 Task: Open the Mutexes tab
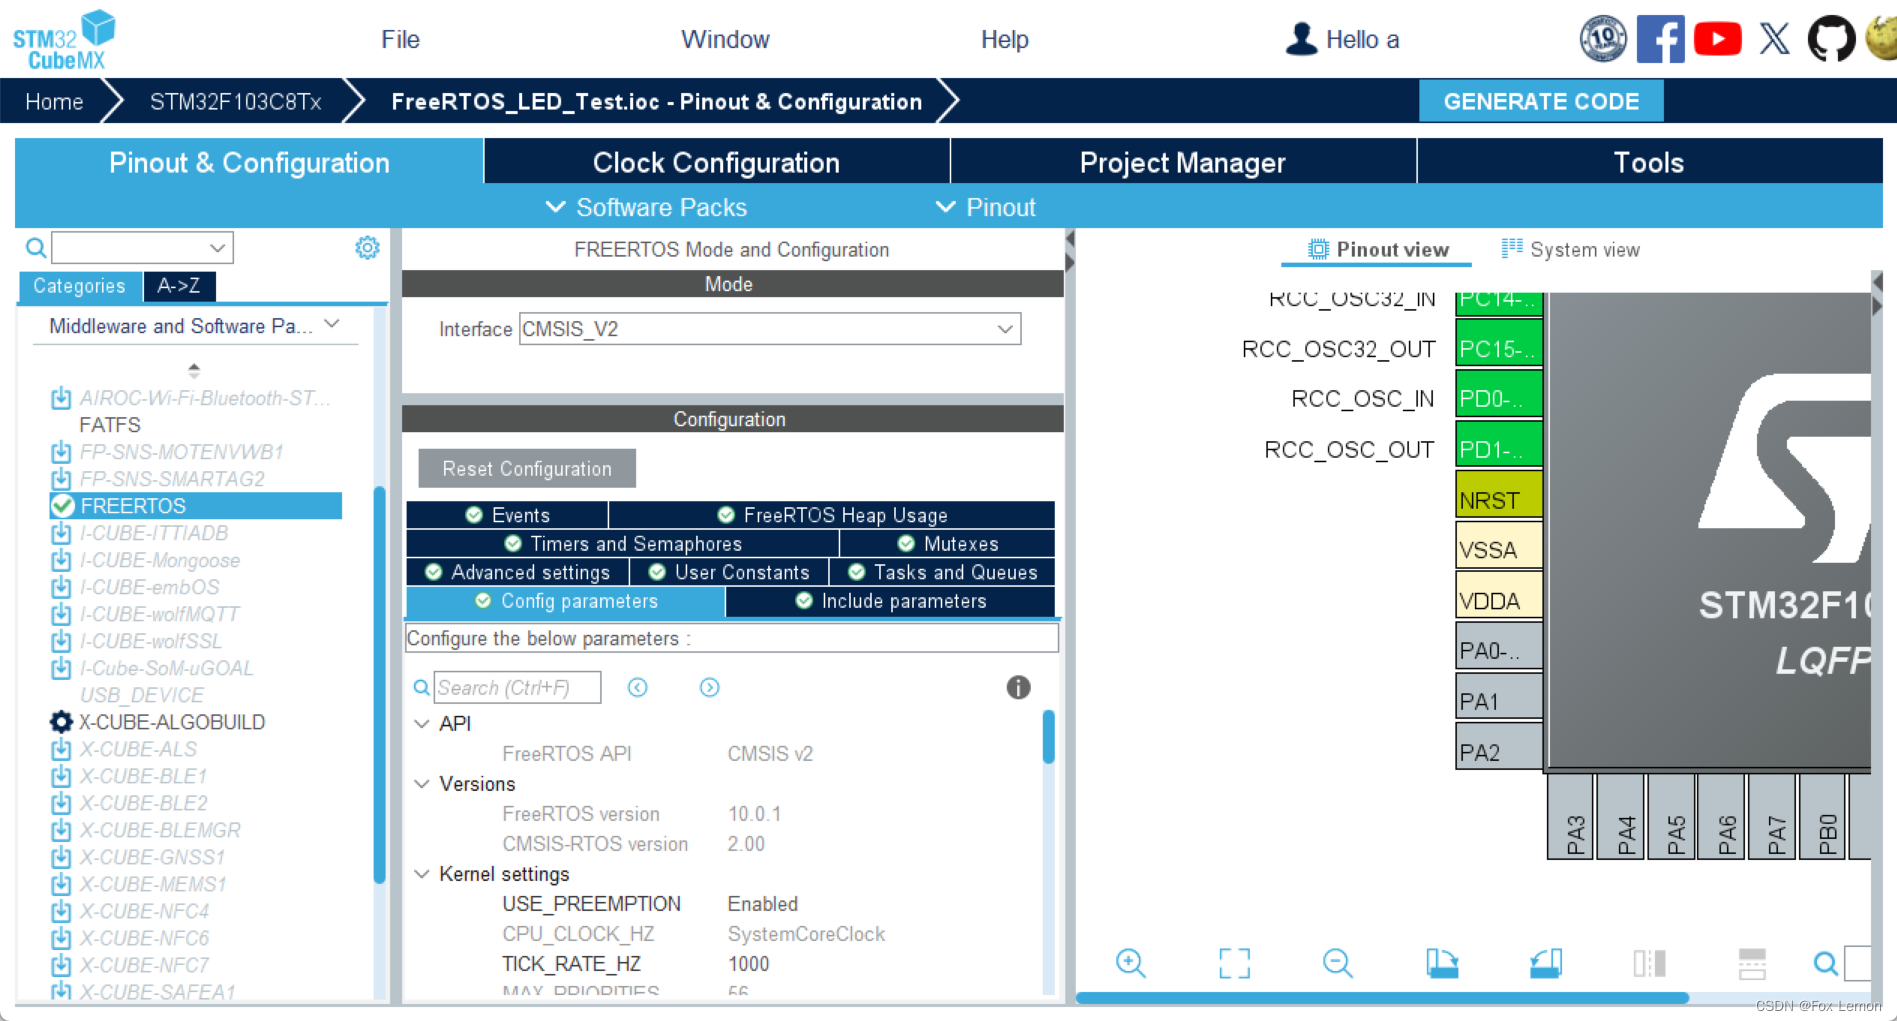coord(948,544)
